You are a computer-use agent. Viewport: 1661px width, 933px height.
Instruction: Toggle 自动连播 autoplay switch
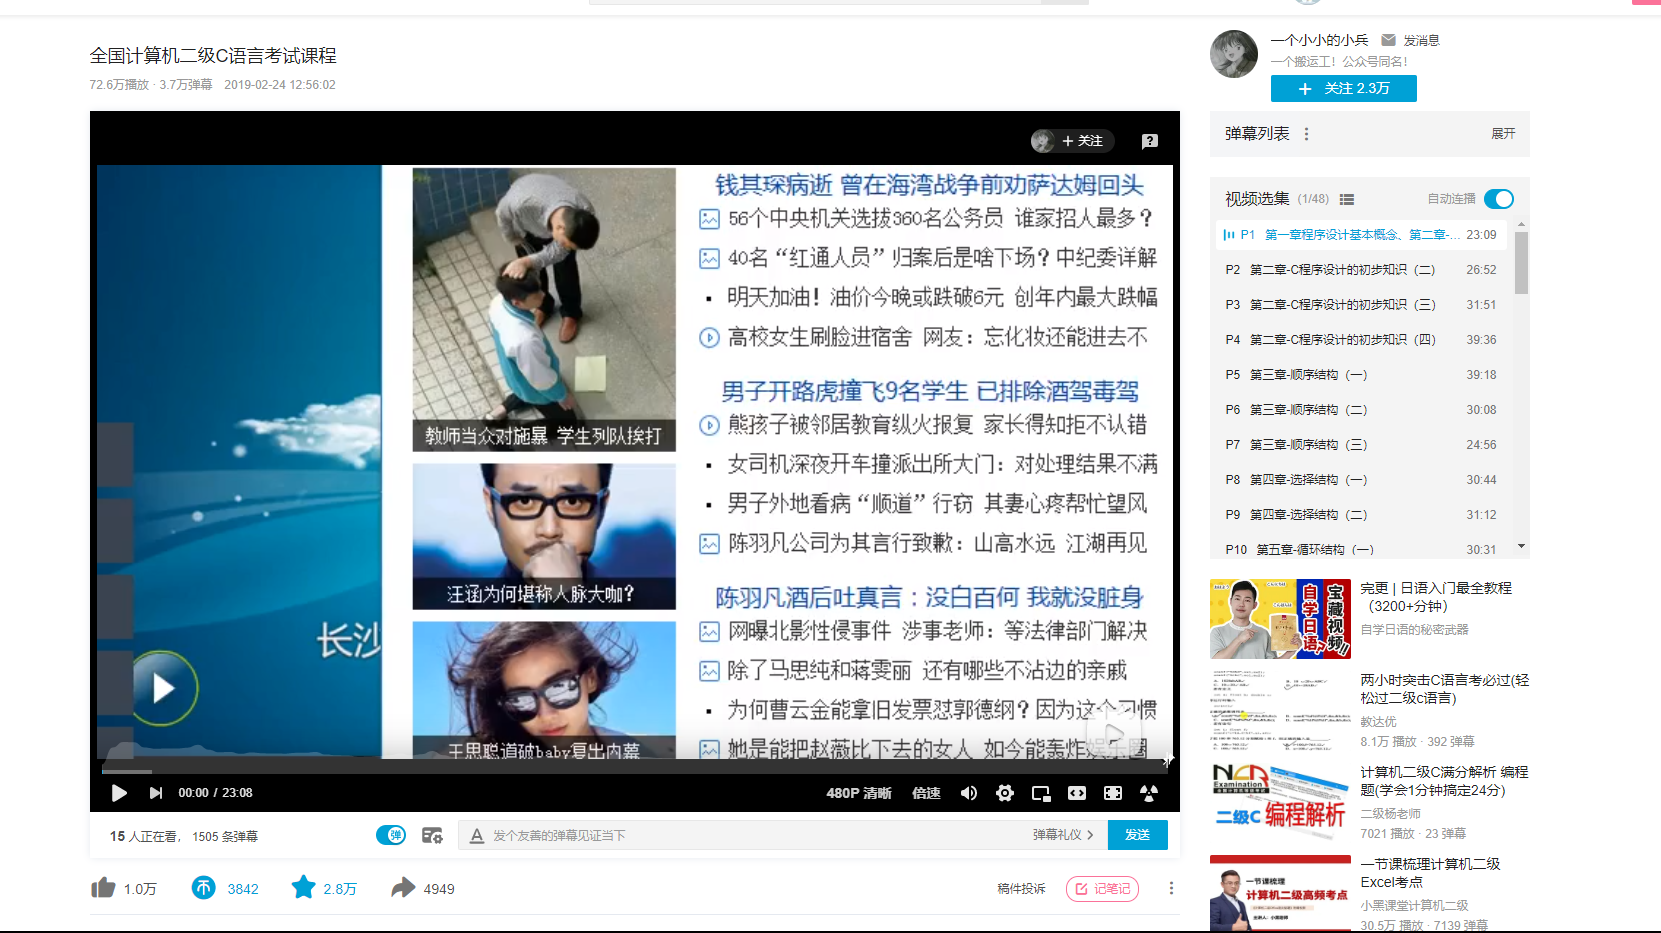[1499, 199]
